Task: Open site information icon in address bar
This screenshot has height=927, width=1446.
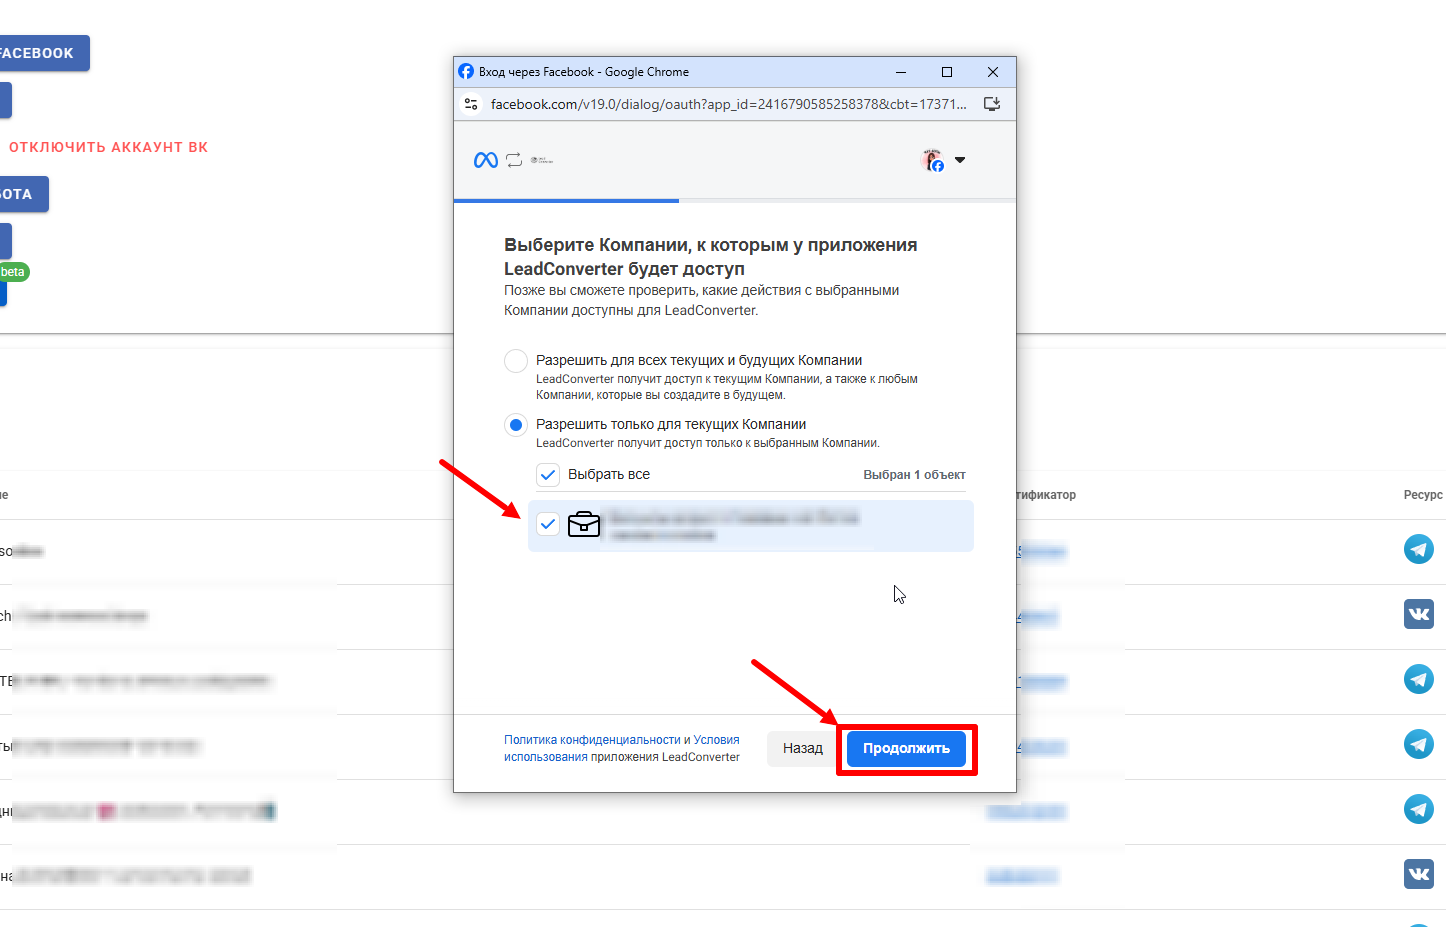Action: click(x=471, y=104)
